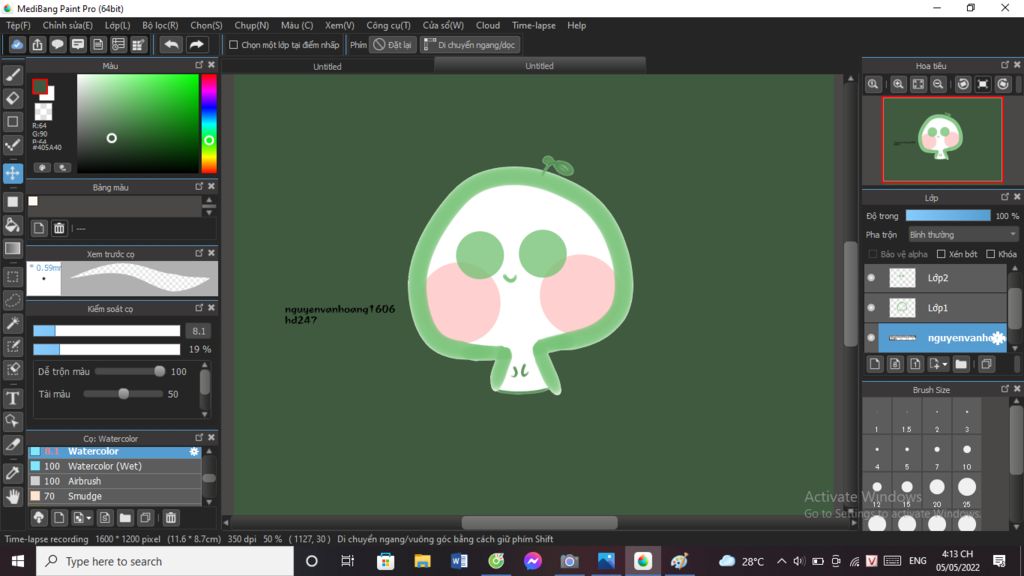The image size is (1024, 576).
Task: Open settings gear on nguyenvanho layer
Action: (998, 338)
